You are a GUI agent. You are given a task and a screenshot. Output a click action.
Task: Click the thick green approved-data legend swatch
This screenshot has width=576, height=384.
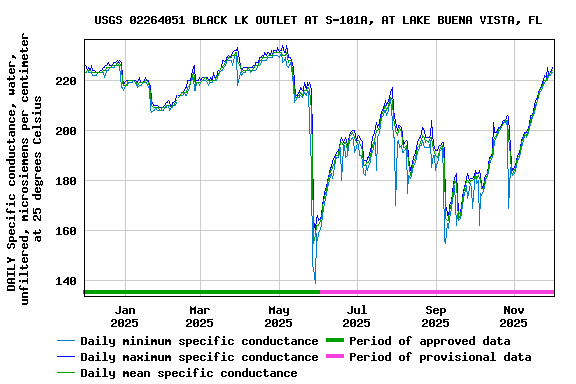tap(335, 340)
